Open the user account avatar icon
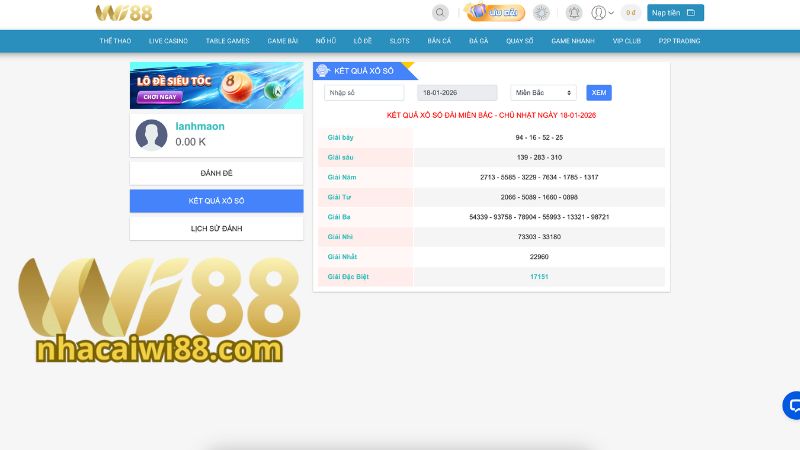 point(598,12)
